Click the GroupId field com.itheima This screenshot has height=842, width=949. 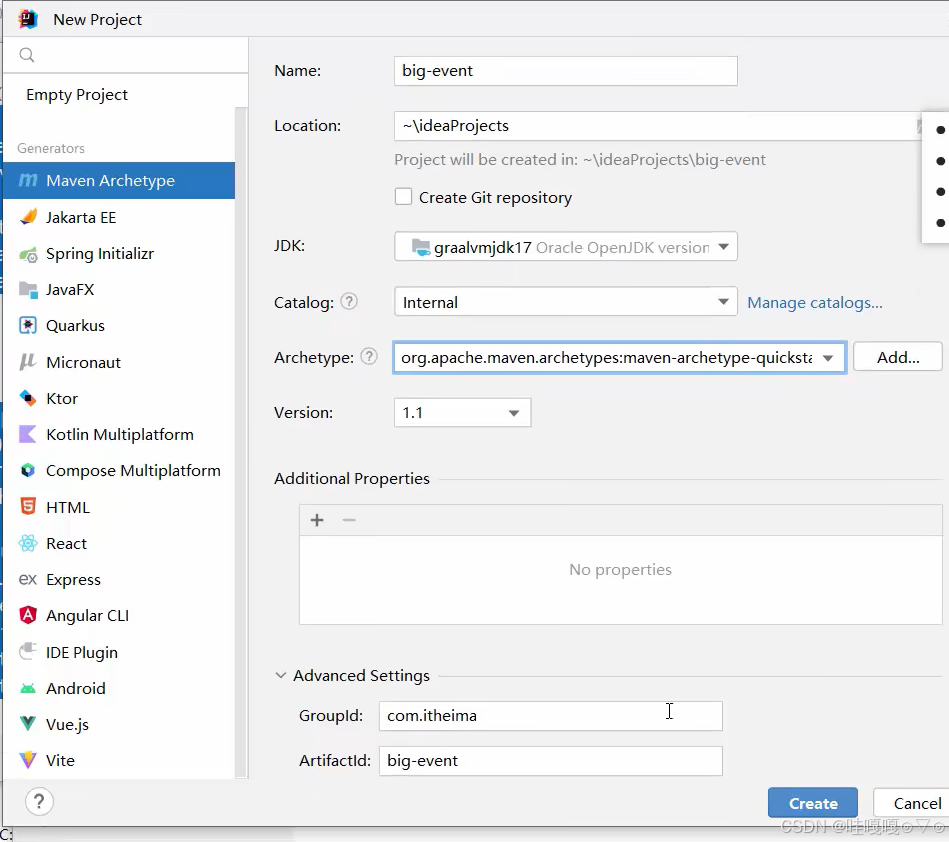551,716
